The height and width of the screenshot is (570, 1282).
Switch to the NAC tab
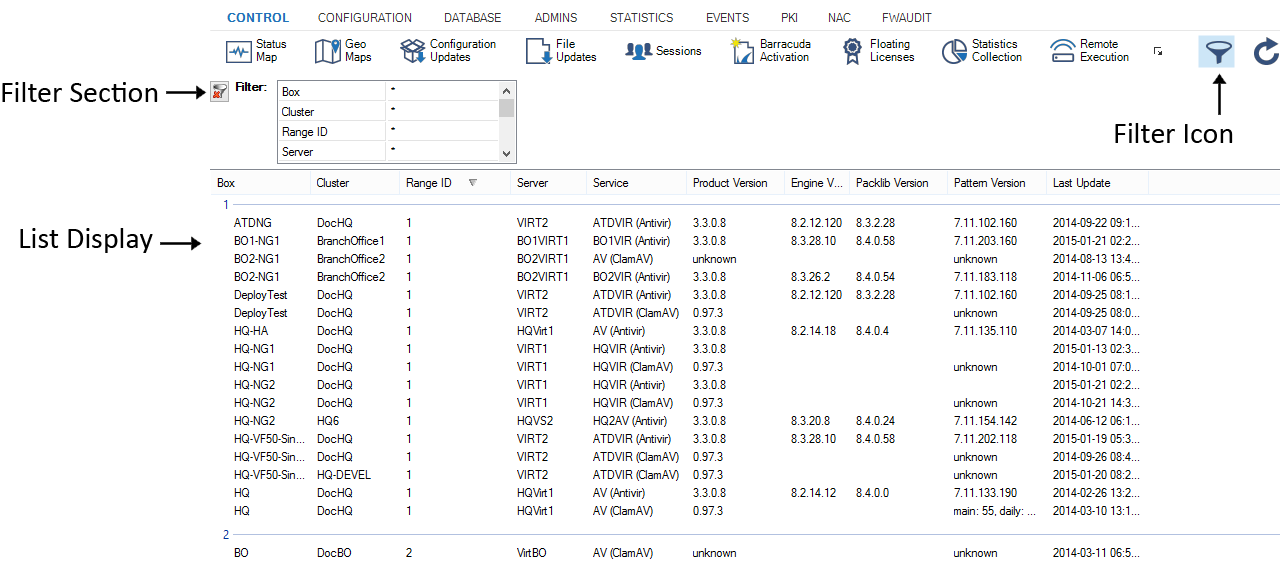839,18
